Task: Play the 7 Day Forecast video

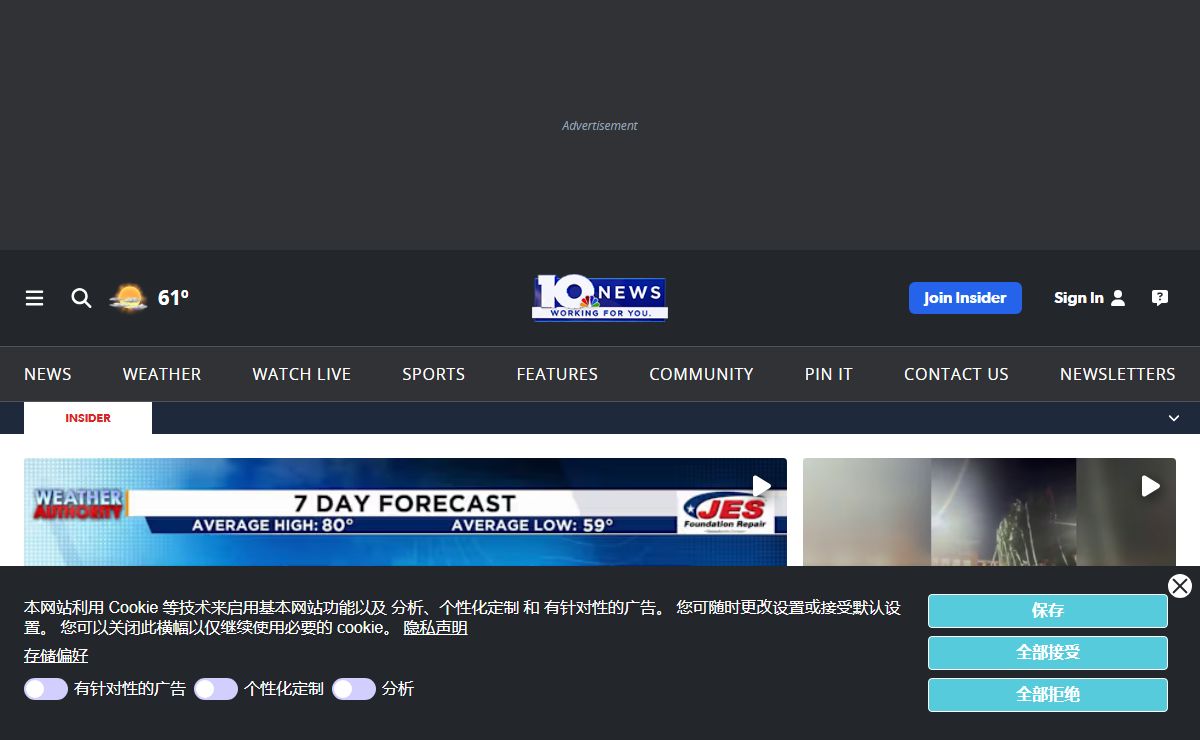Action: coord(762,486)
